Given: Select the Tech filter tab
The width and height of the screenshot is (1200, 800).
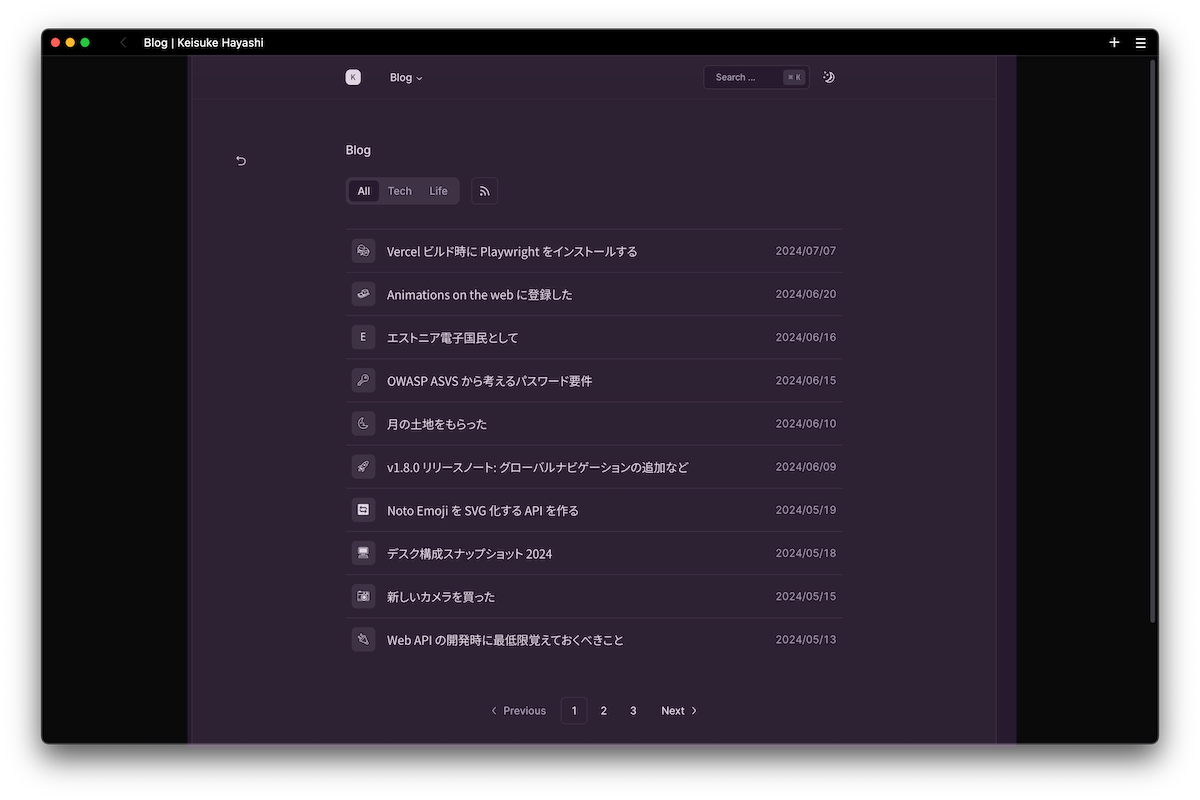Looking at the screenshot, I should click(400, 191).
